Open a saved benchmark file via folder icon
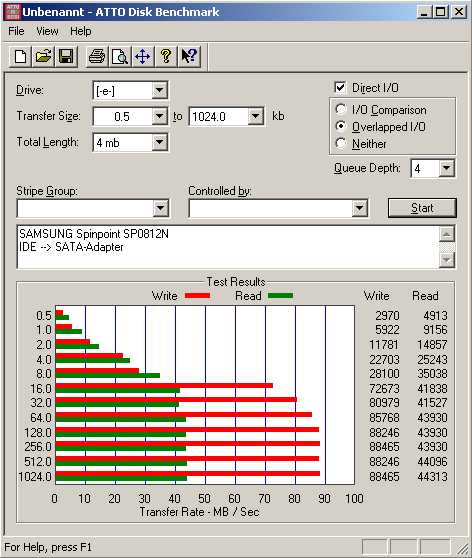The width and height of the screenshot is (472, 558). click(43, 56)
